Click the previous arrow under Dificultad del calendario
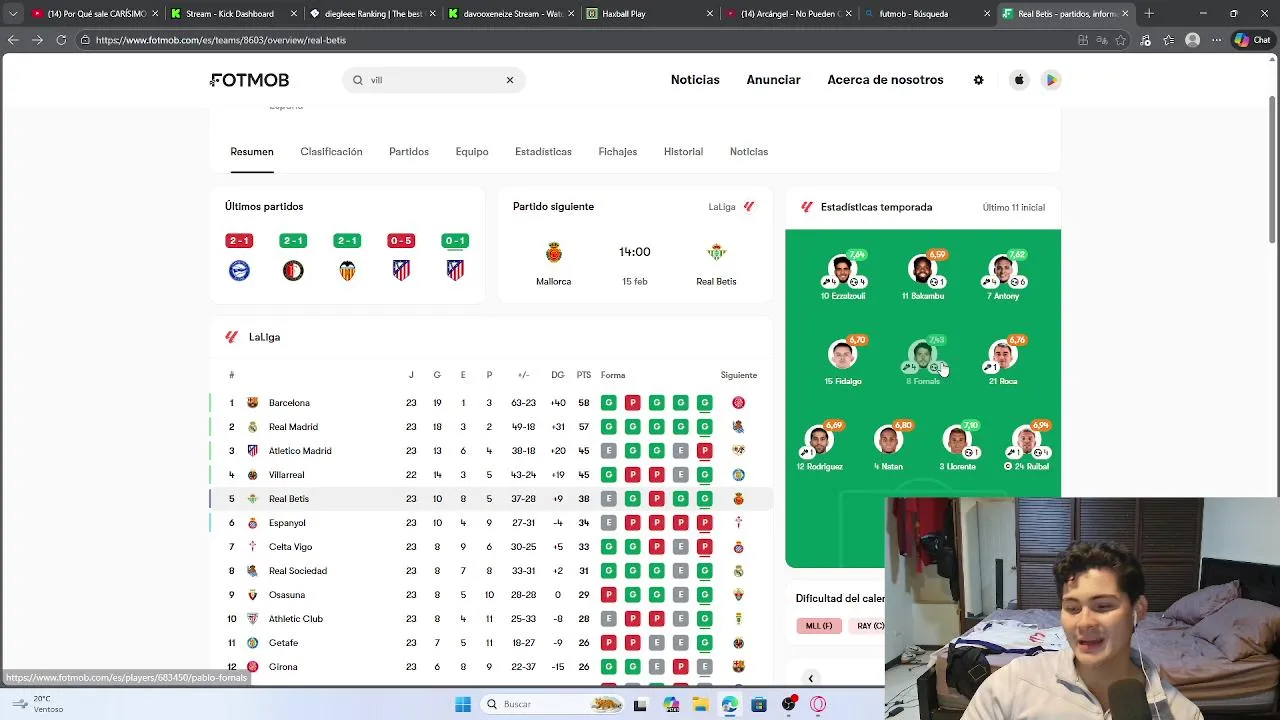The width and height of the screenshot is (1280, 720). [811, 678]
